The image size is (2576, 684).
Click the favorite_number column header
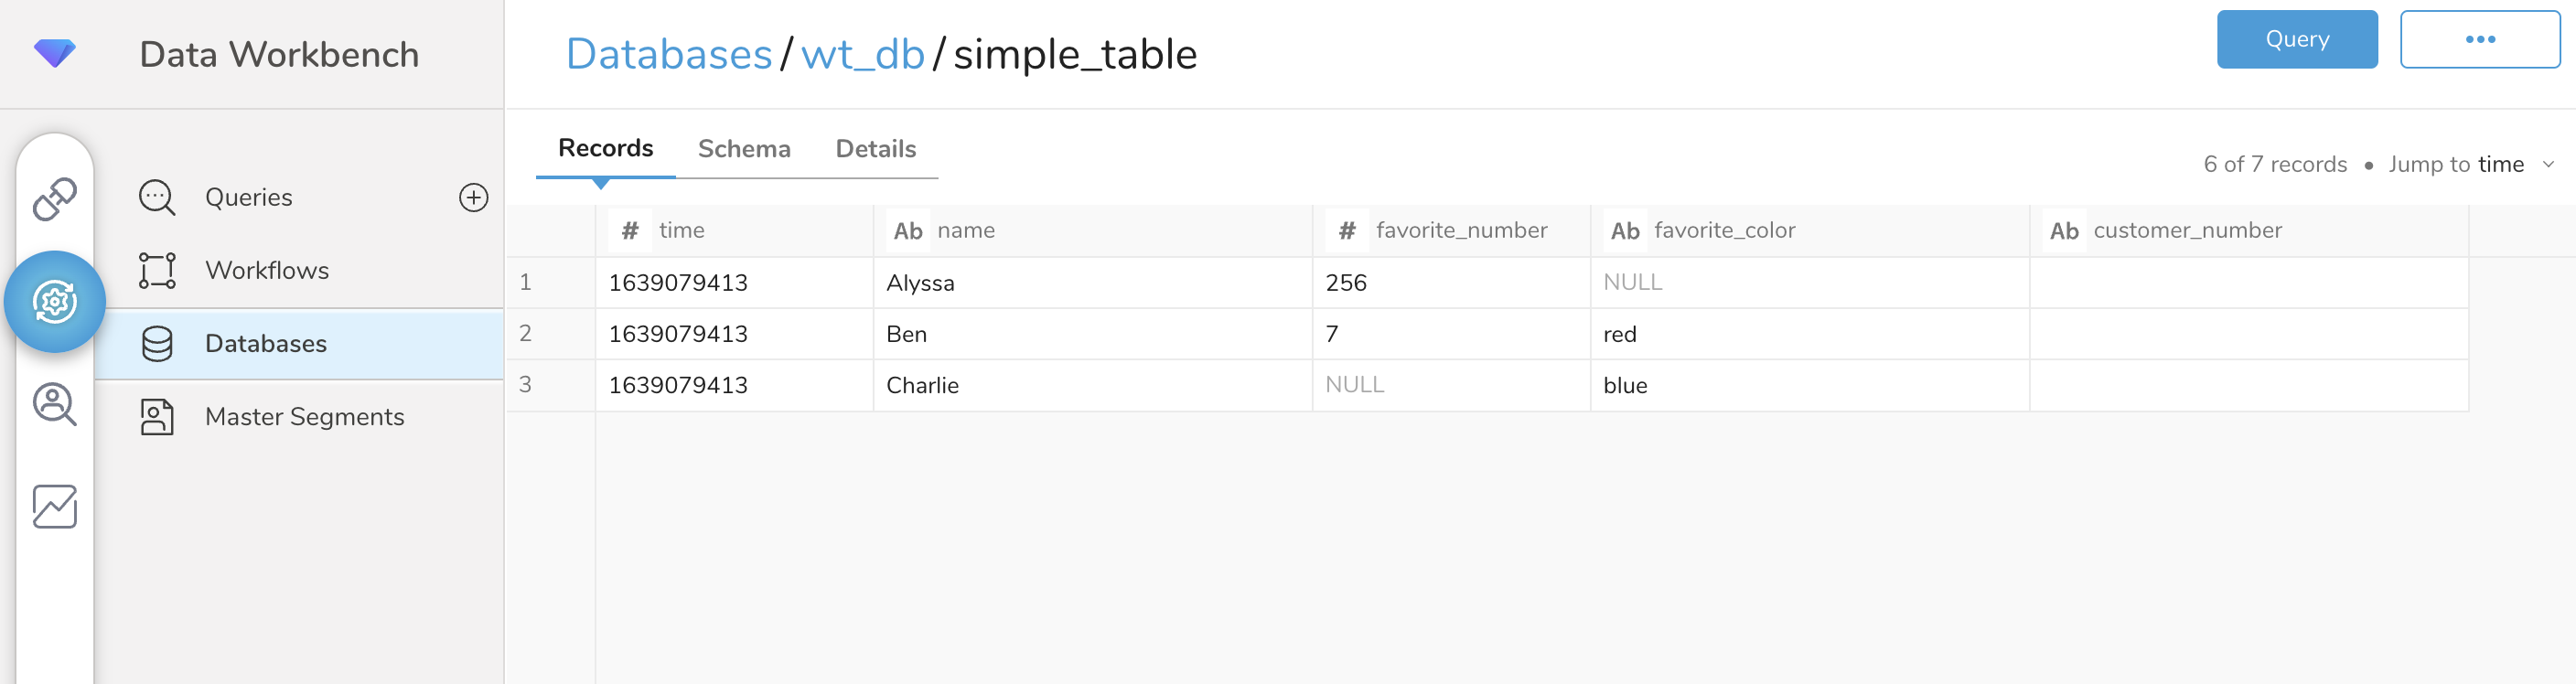pos(1460,230)
